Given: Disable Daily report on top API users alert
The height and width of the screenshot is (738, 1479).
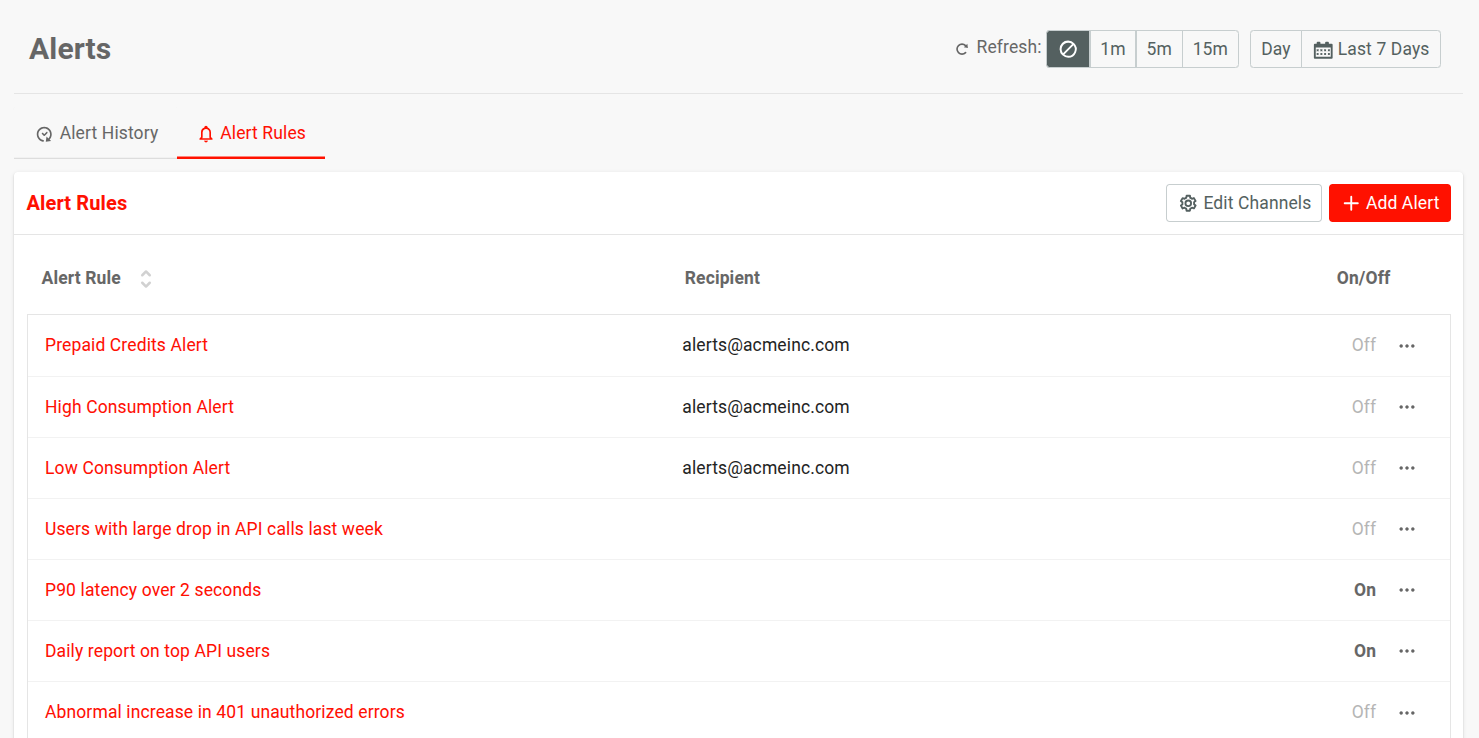Looking at the screenshot, I should pos(1364,650).
